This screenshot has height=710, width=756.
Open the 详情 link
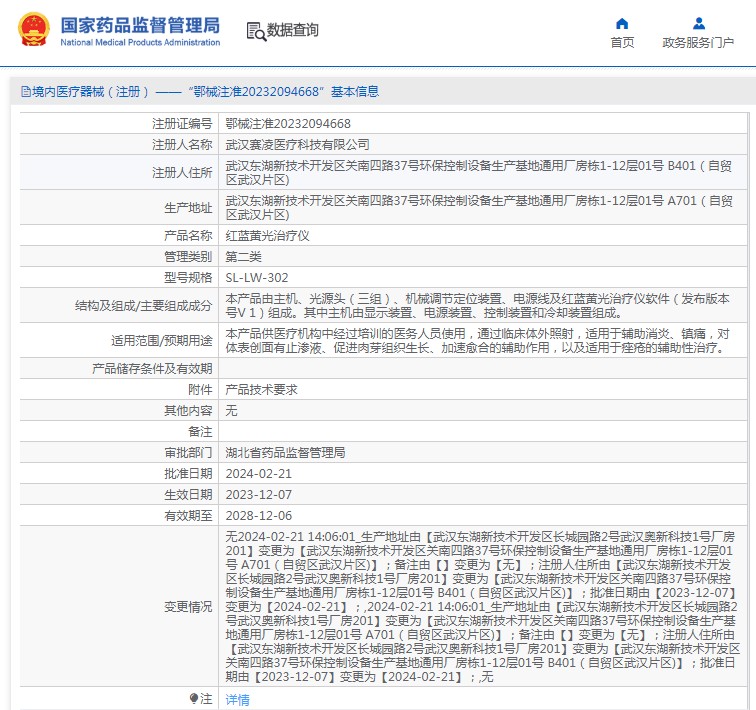coord(237,699)
